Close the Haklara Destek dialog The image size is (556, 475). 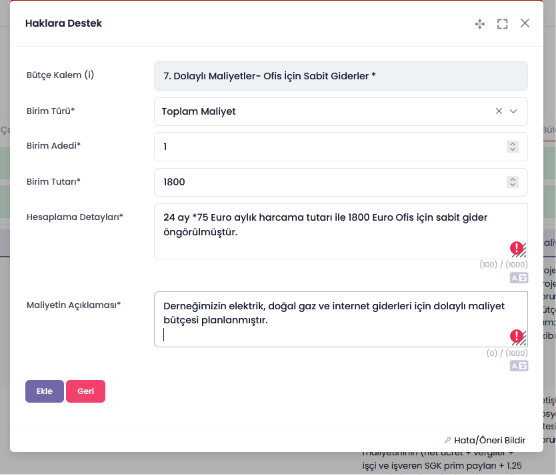point(525,23)
